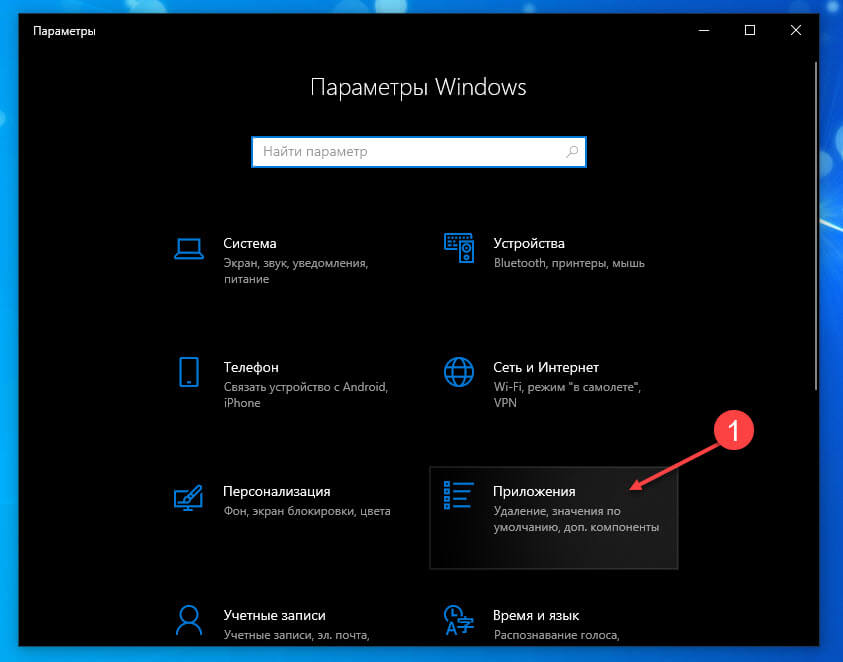
Task: Open the Учетные записи heading
Action: (275, 615)
